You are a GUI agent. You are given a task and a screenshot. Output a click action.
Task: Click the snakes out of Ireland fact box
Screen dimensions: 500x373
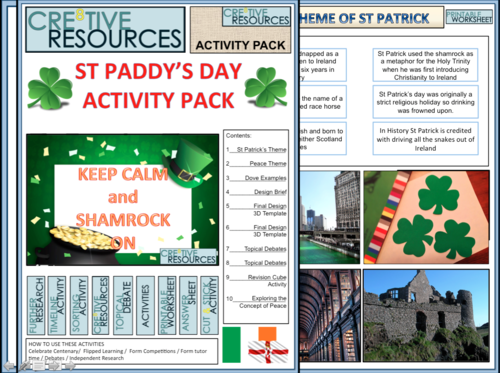pos(425,139)
